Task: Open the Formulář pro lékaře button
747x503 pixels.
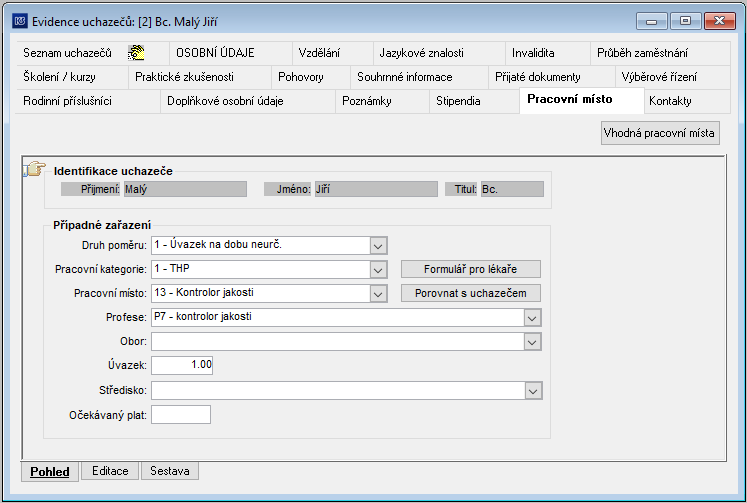Action: tap(471, 269)
